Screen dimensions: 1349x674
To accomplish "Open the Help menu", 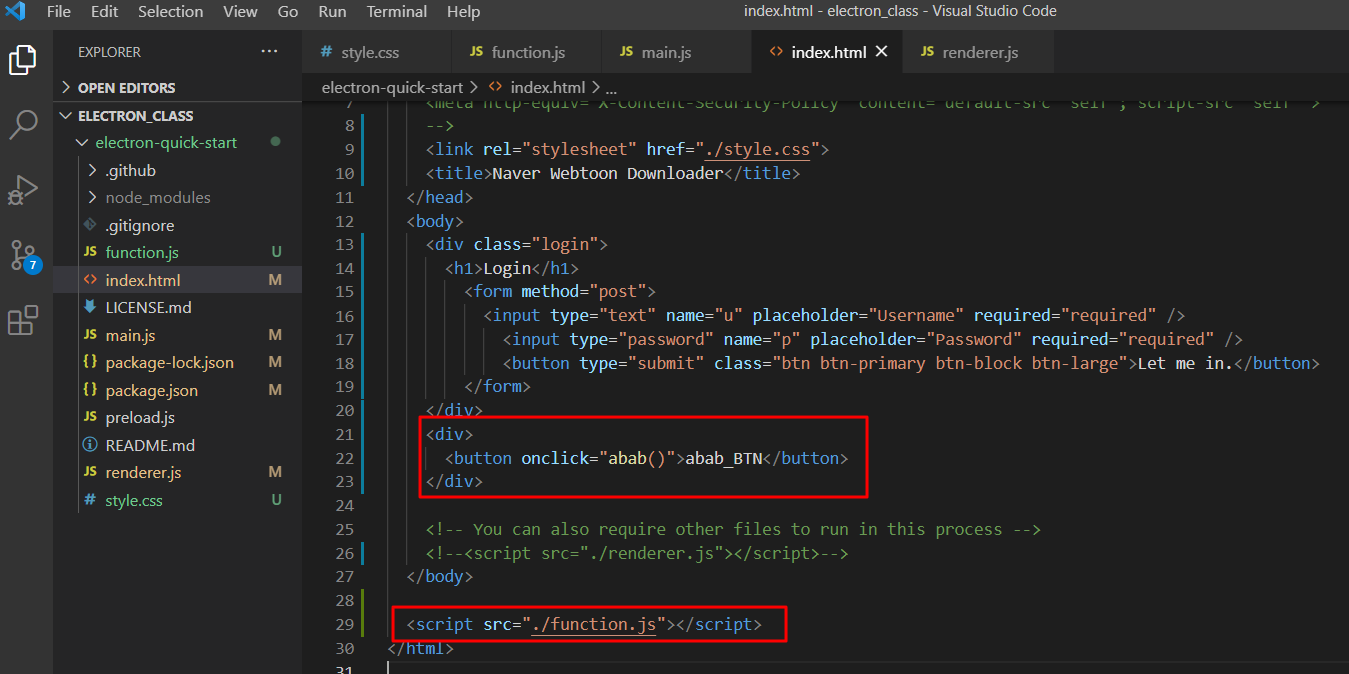I will click(x=463, y=12).
